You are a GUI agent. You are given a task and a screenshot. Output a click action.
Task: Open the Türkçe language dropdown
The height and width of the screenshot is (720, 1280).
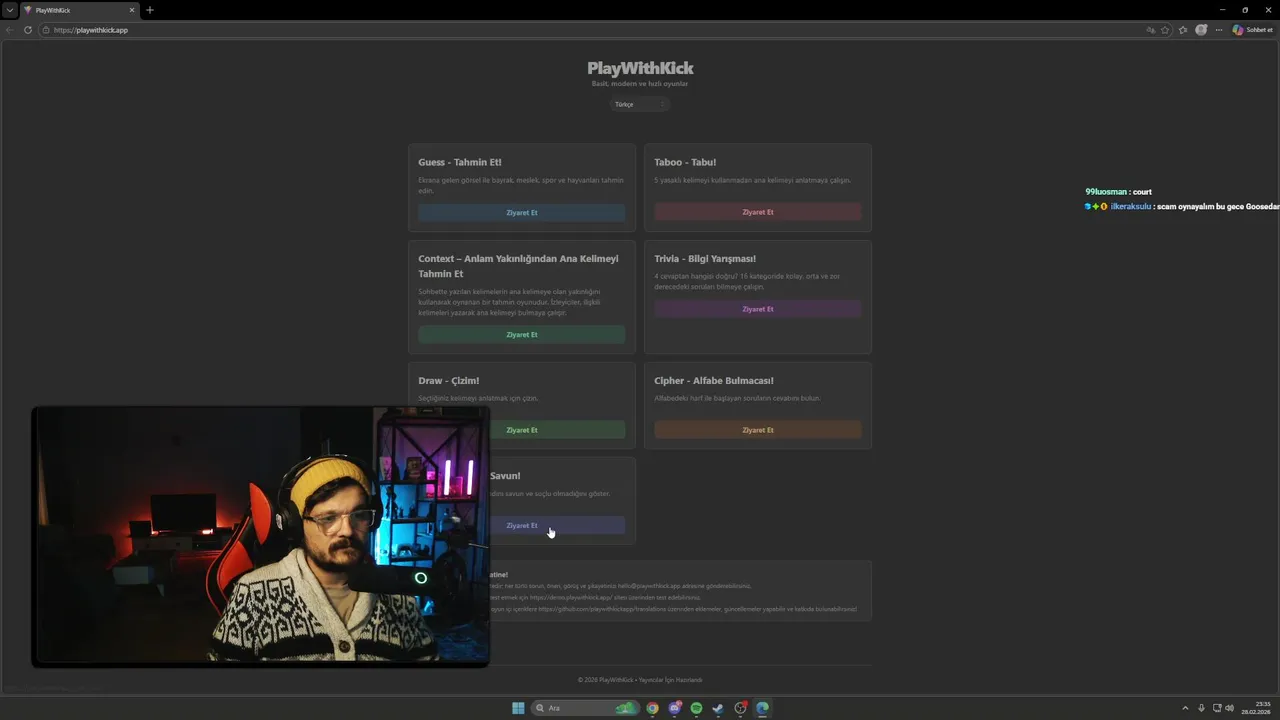point(639,104)
